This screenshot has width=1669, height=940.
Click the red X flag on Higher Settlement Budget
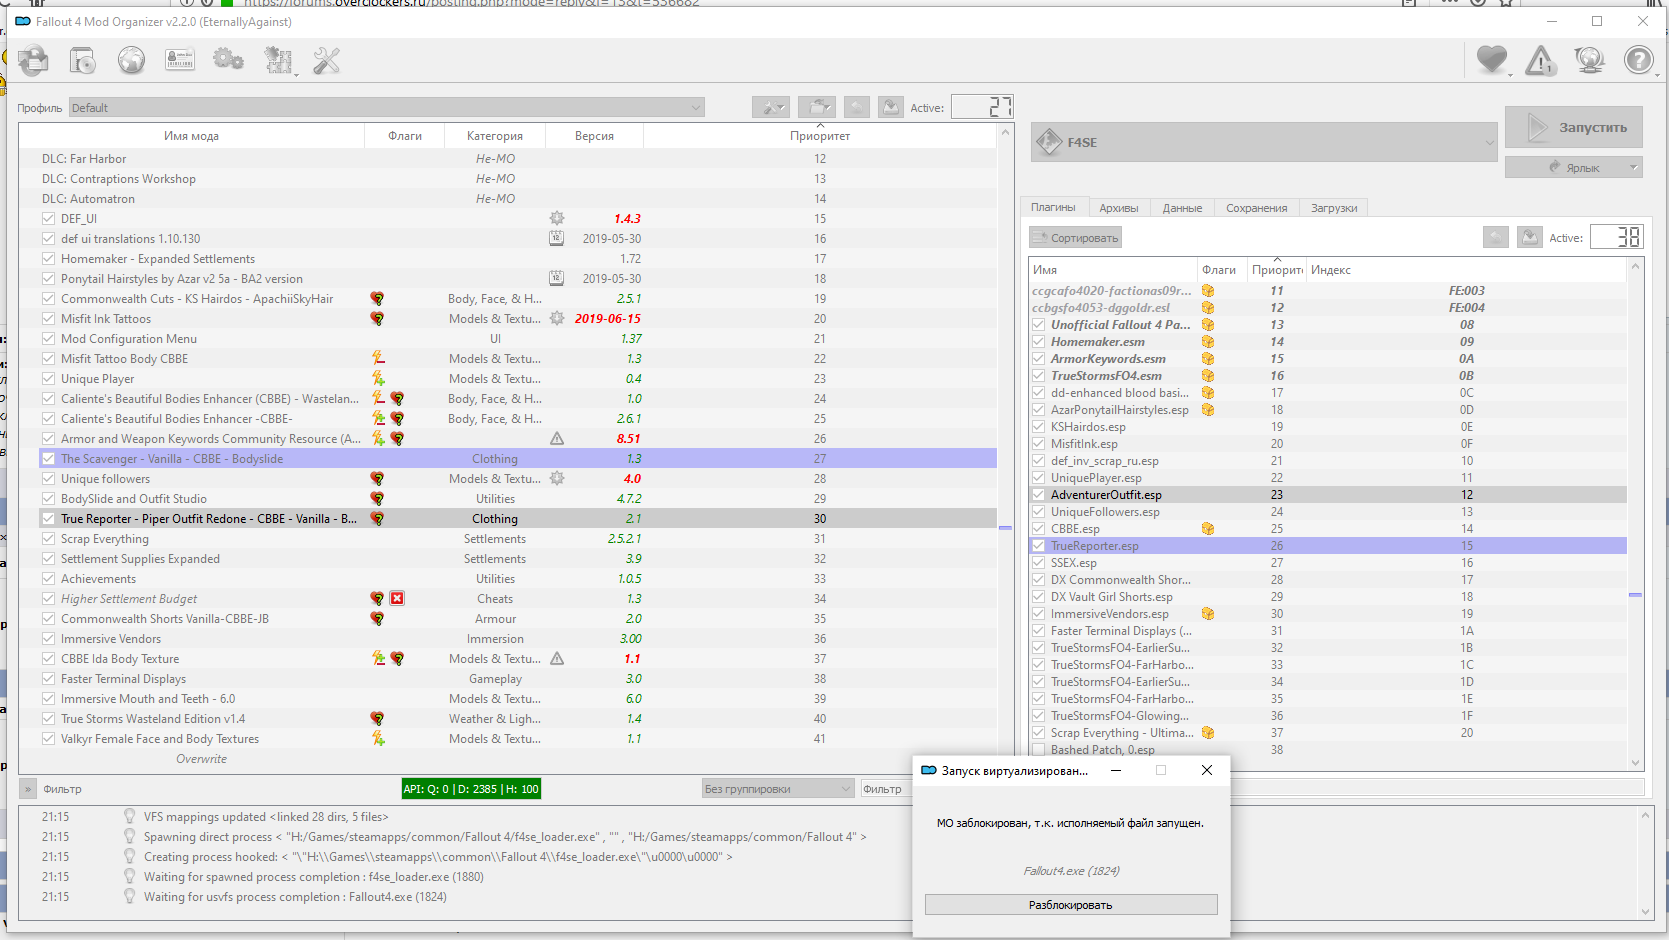click(x=397, y=599)
